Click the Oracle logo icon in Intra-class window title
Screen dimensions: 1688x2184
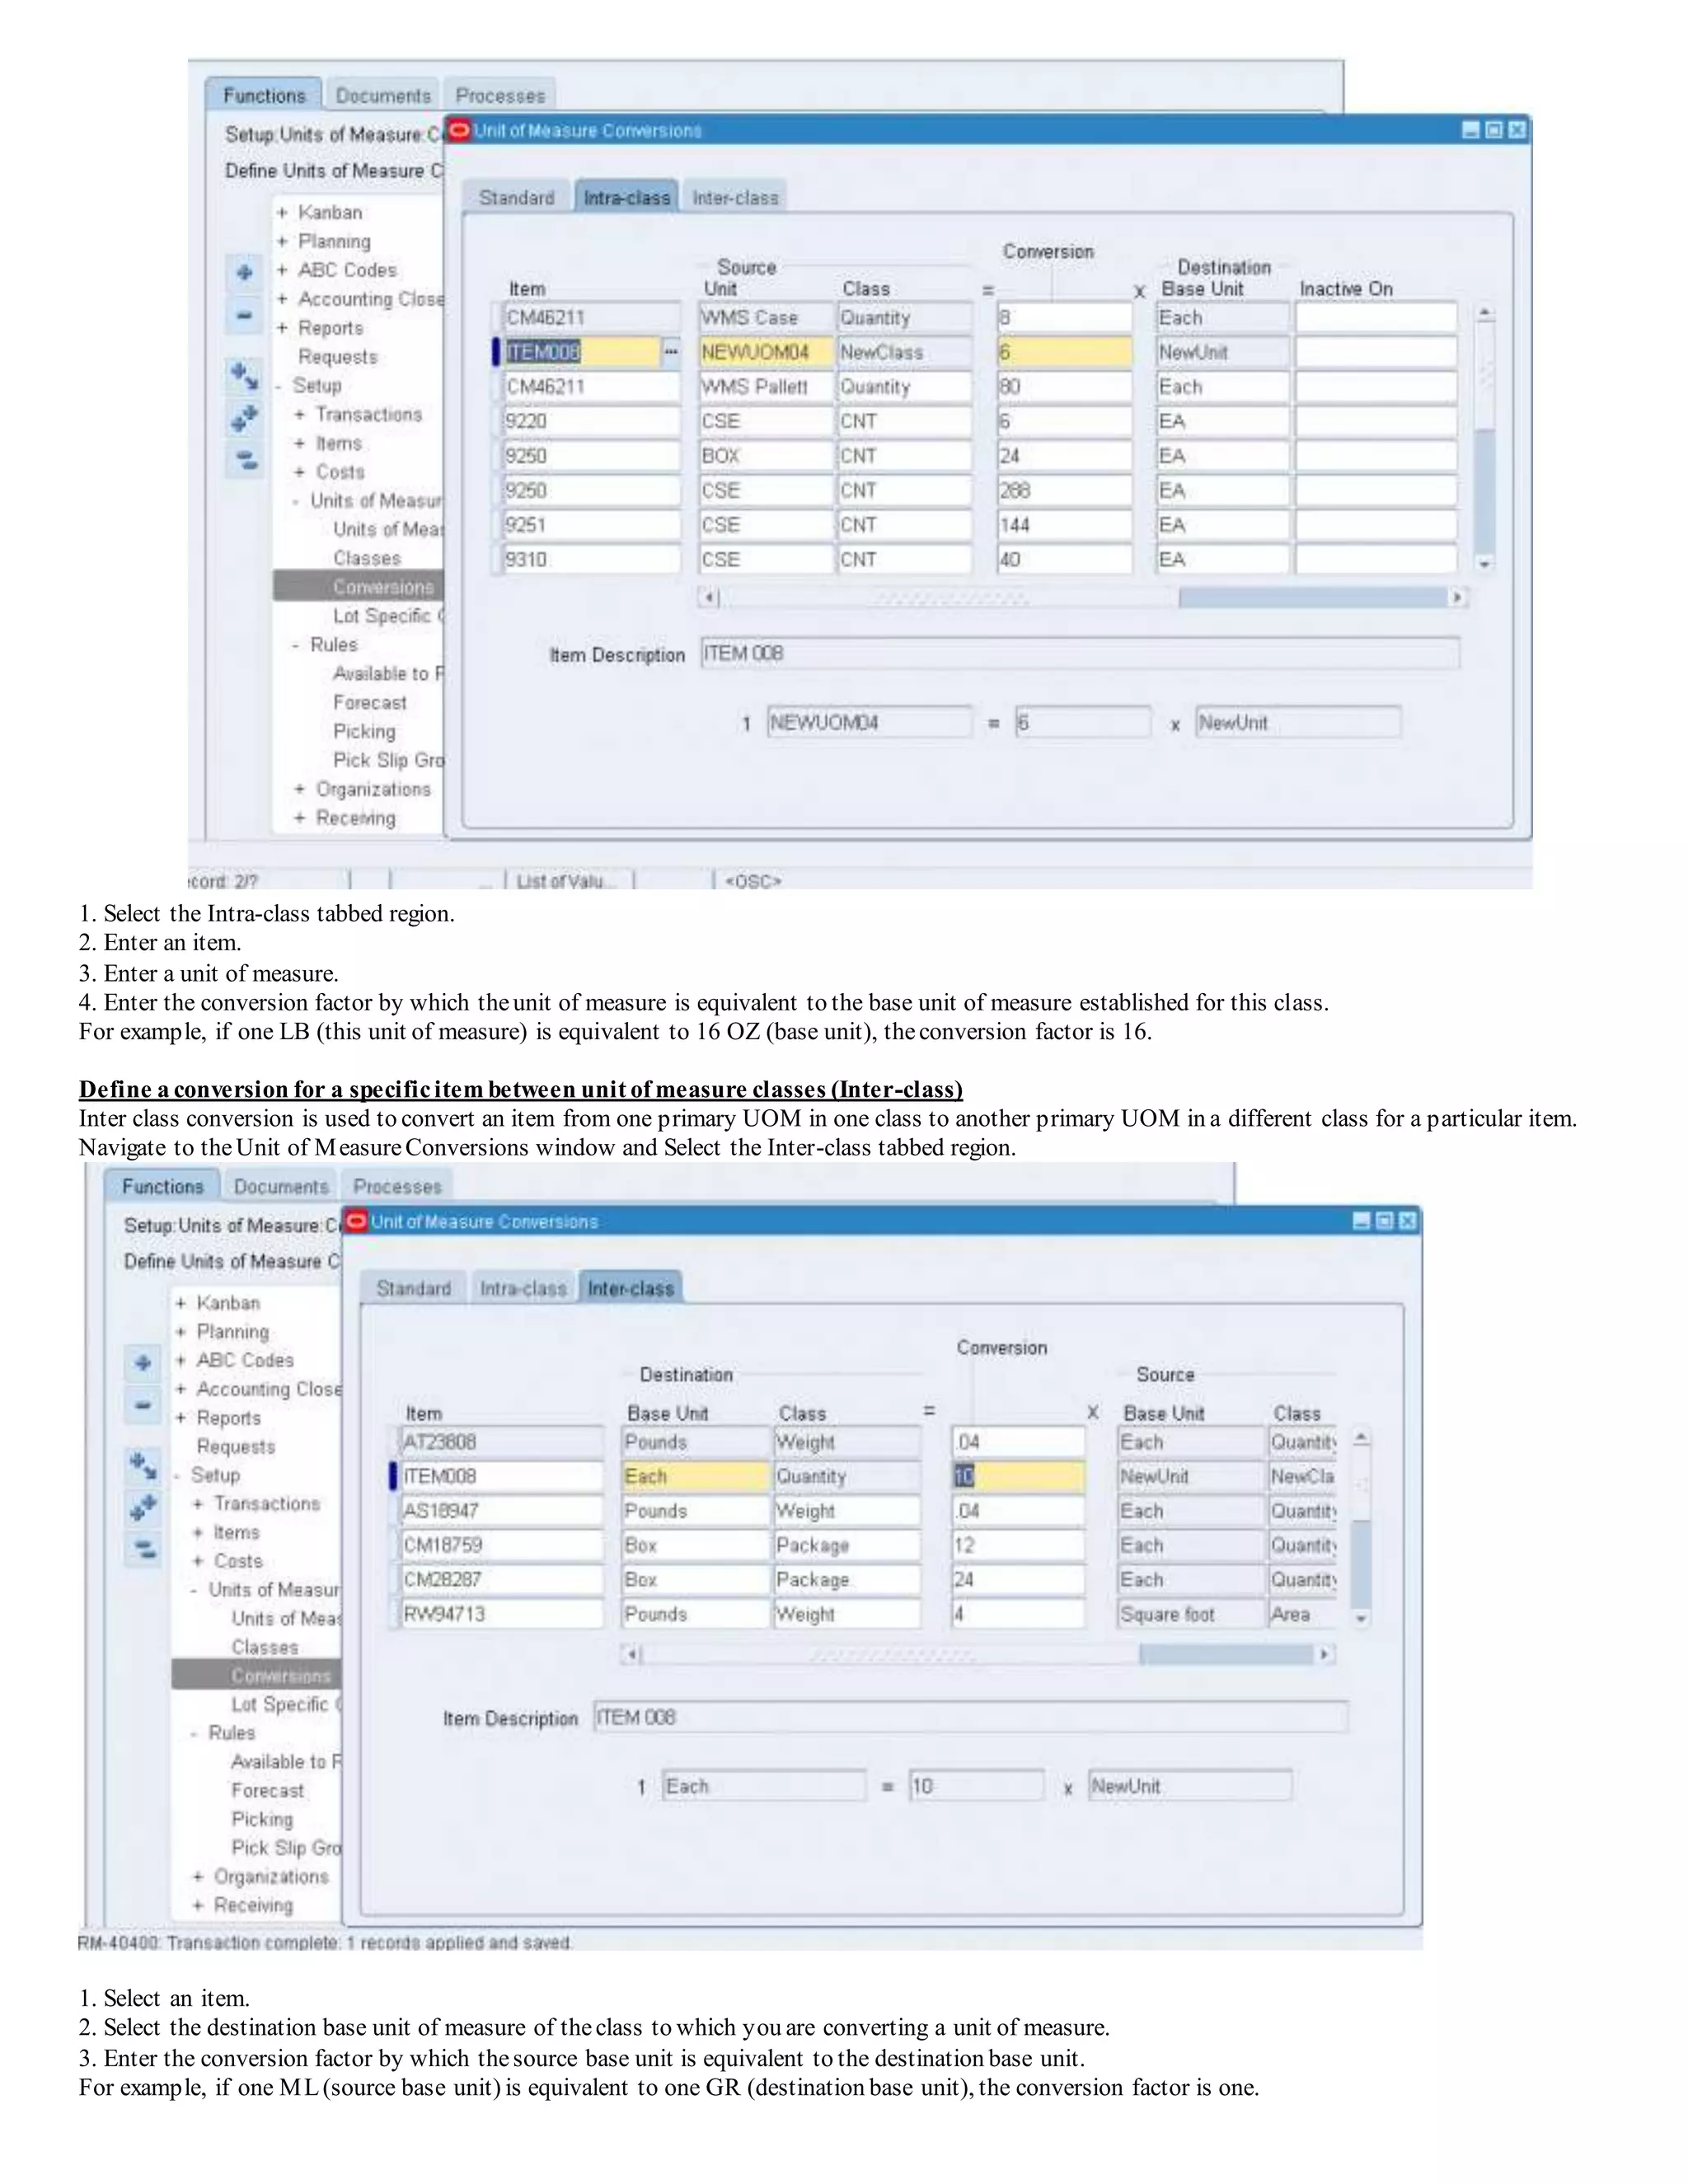click(459, 130)
